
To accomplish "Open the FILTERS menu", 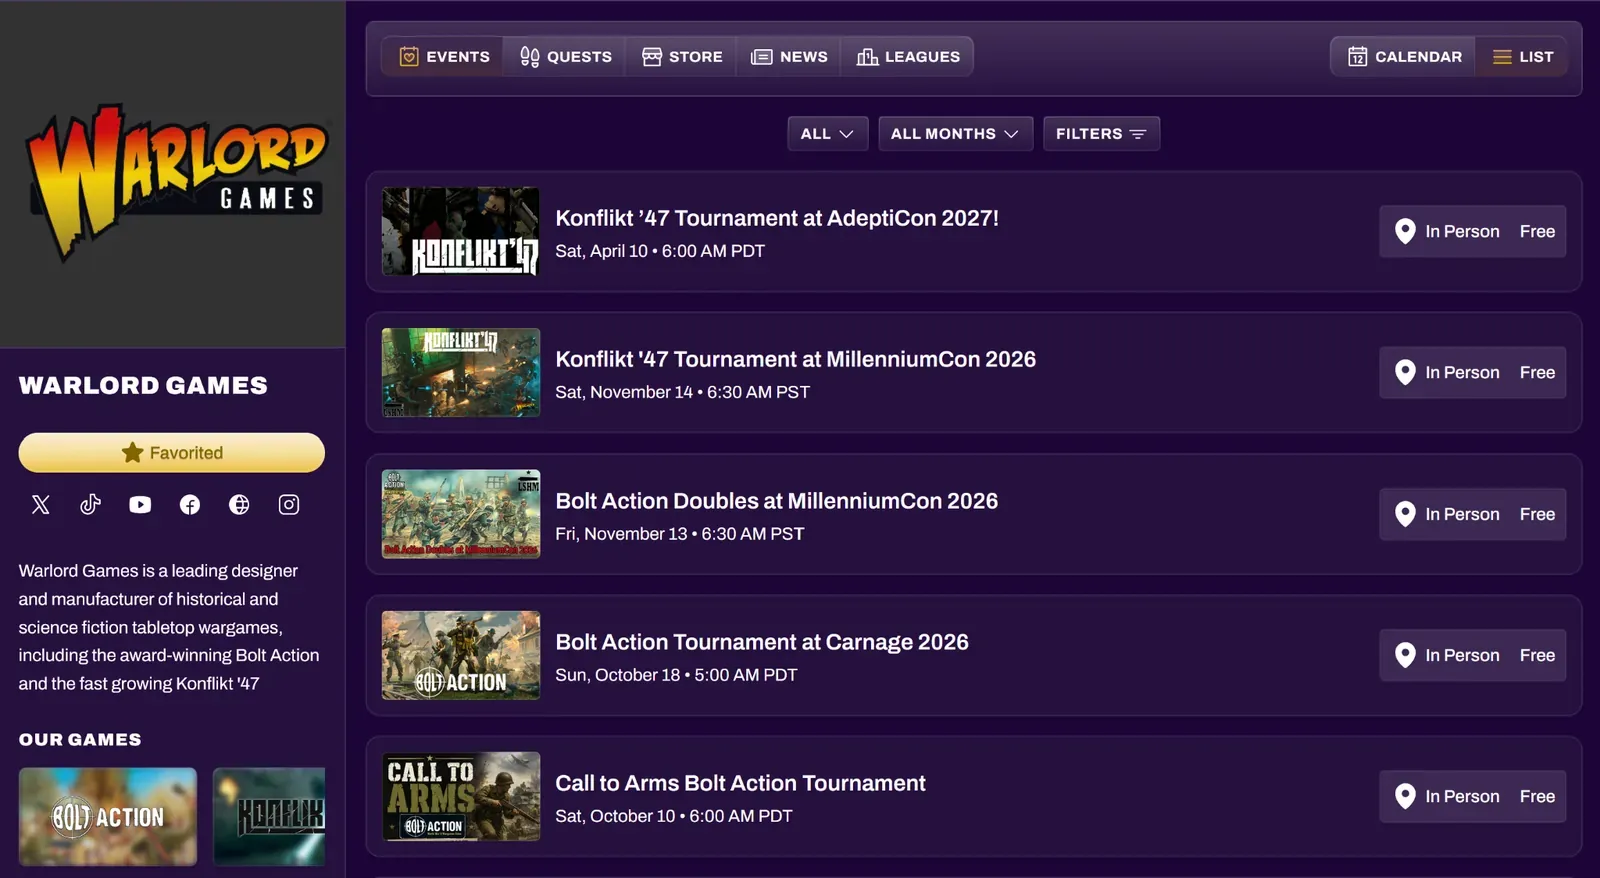I will coord(1101,134).
